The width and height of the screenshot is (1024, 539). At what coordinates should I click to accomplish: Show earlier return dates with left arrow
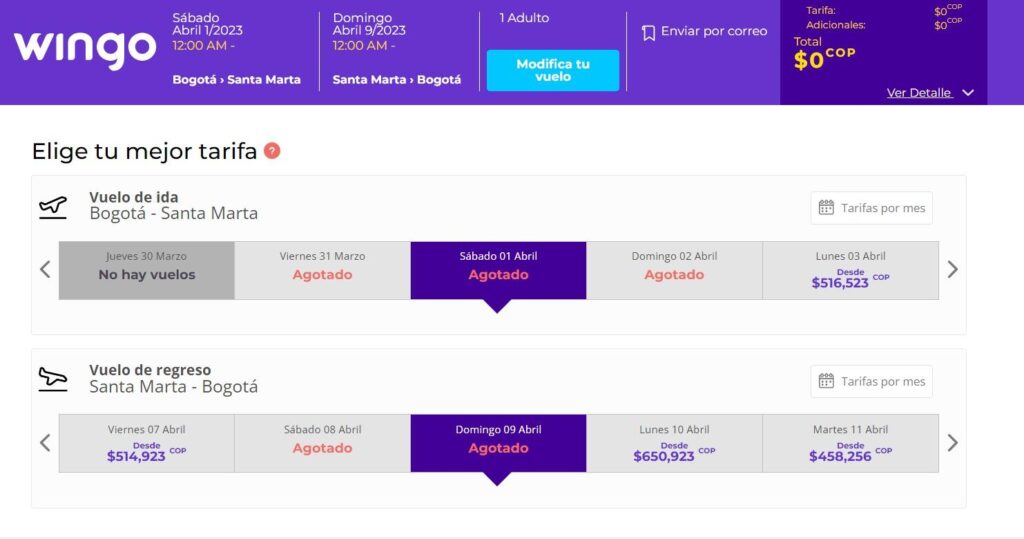click(x=45, y=442)
